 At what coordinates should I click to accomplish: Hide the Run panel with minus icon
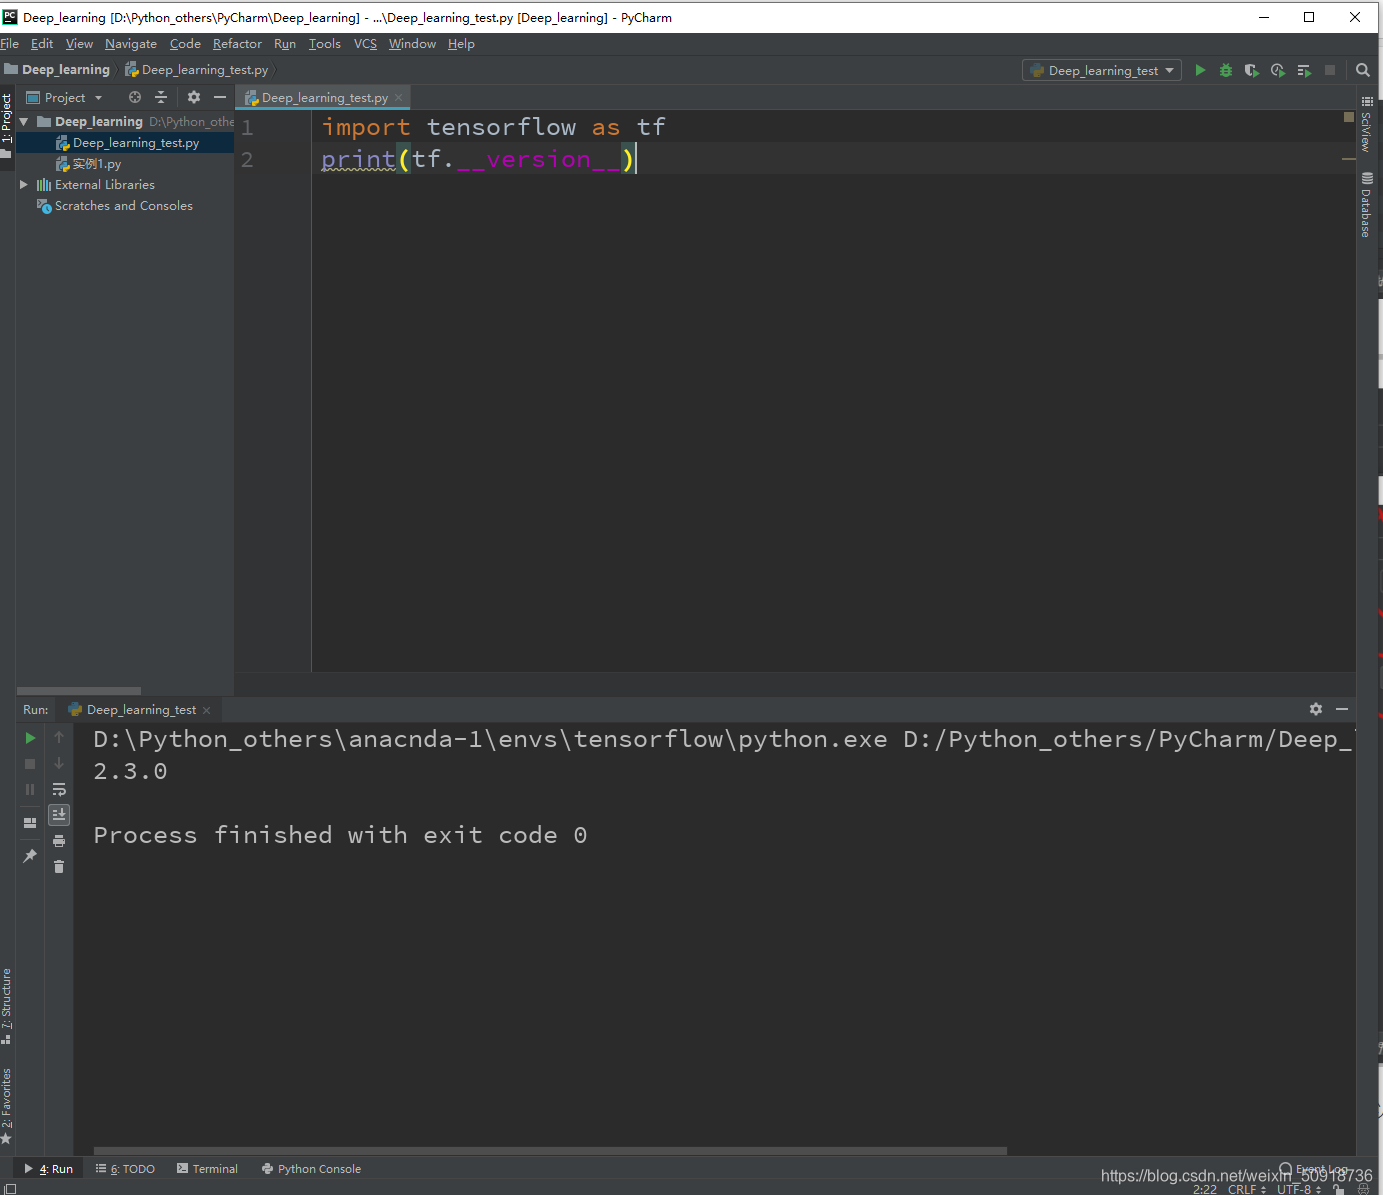click(1342, 709)
